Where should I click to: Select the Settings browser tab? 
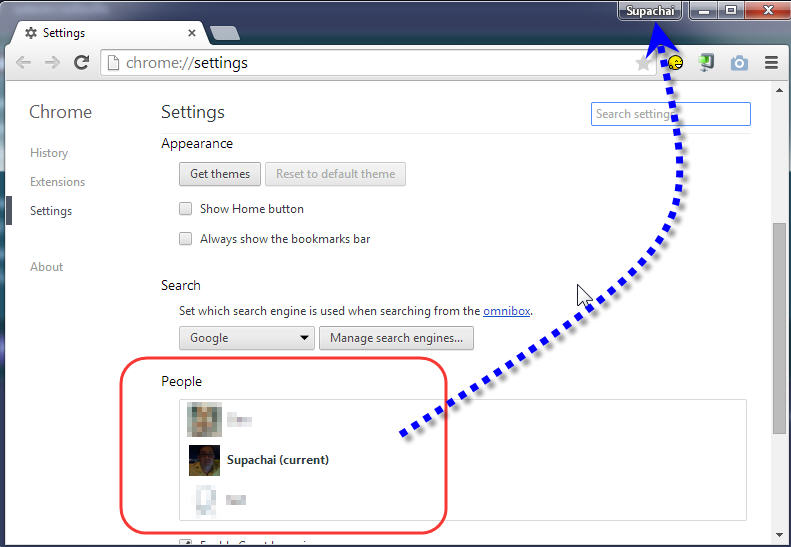click(108, 33)
